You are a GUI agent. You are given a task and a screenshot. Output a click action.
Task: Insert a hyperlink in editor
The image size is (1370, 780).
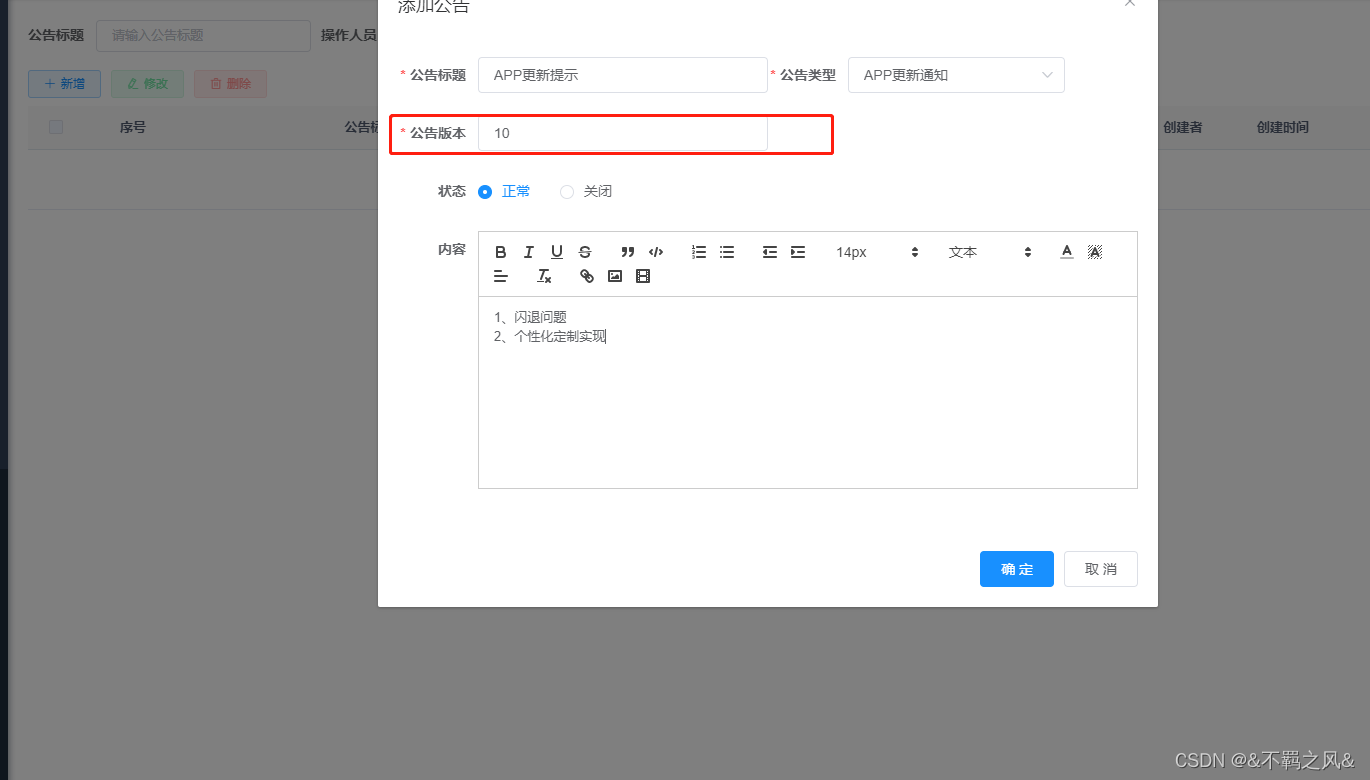coord(587,276)
